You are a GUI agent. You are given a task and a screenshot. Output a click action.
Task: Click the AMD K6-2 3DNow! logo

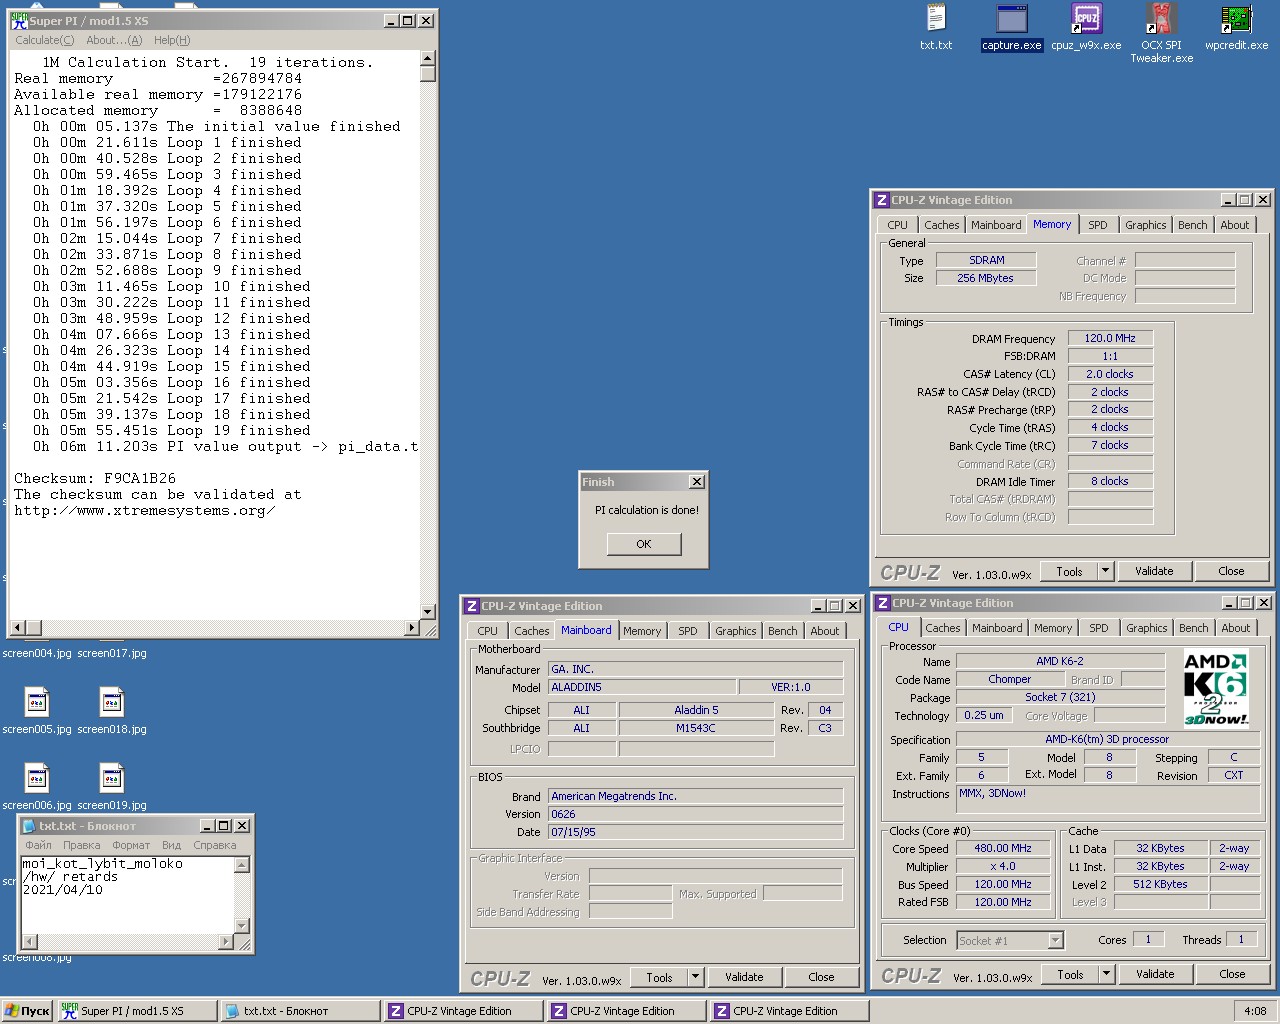pos(1216,688)
